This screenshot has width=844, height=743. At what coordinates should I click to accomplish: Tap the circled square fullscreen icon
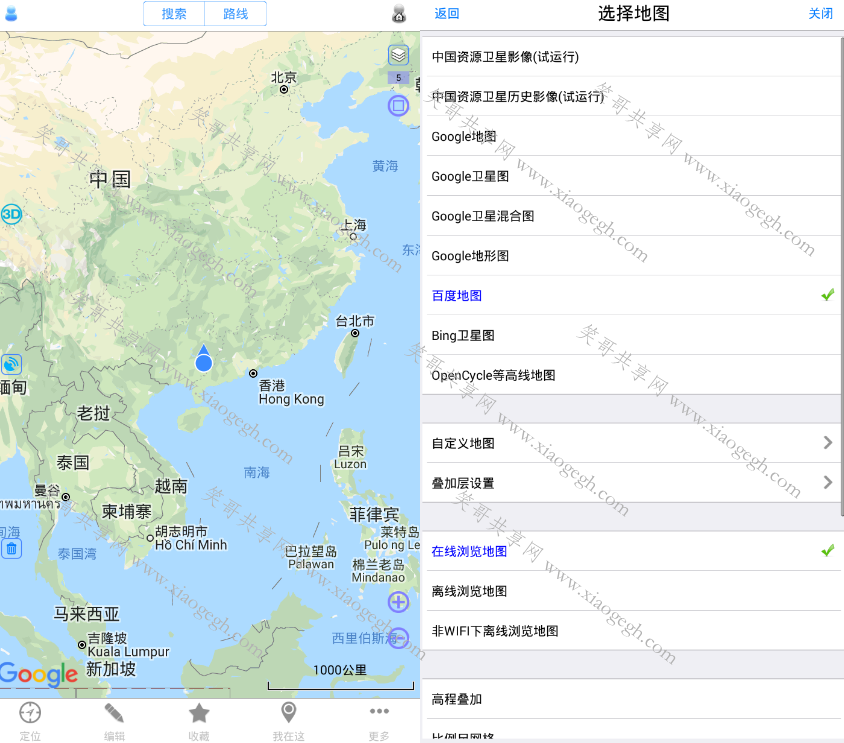[x=398, y=106]
